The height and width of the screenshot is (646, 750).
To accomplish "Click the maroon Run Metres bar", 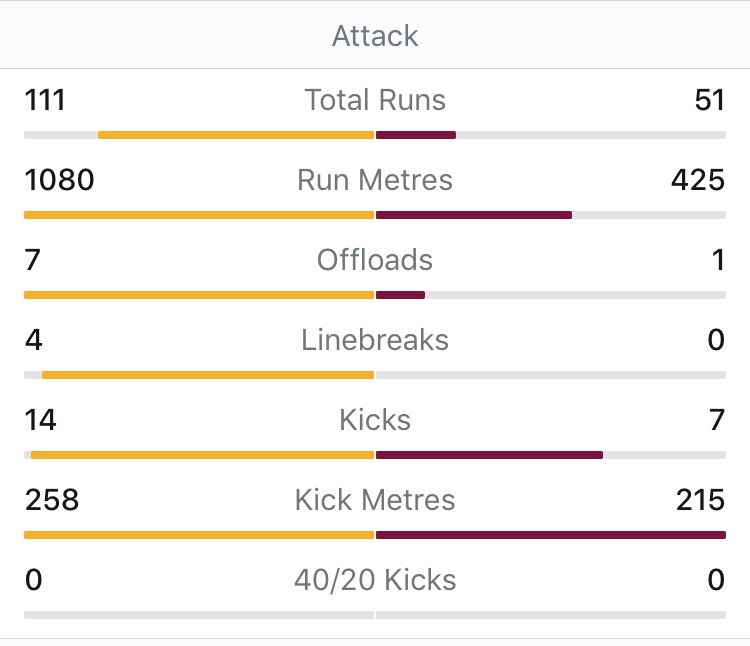I will pyautogui.click(x=474, y=215).
